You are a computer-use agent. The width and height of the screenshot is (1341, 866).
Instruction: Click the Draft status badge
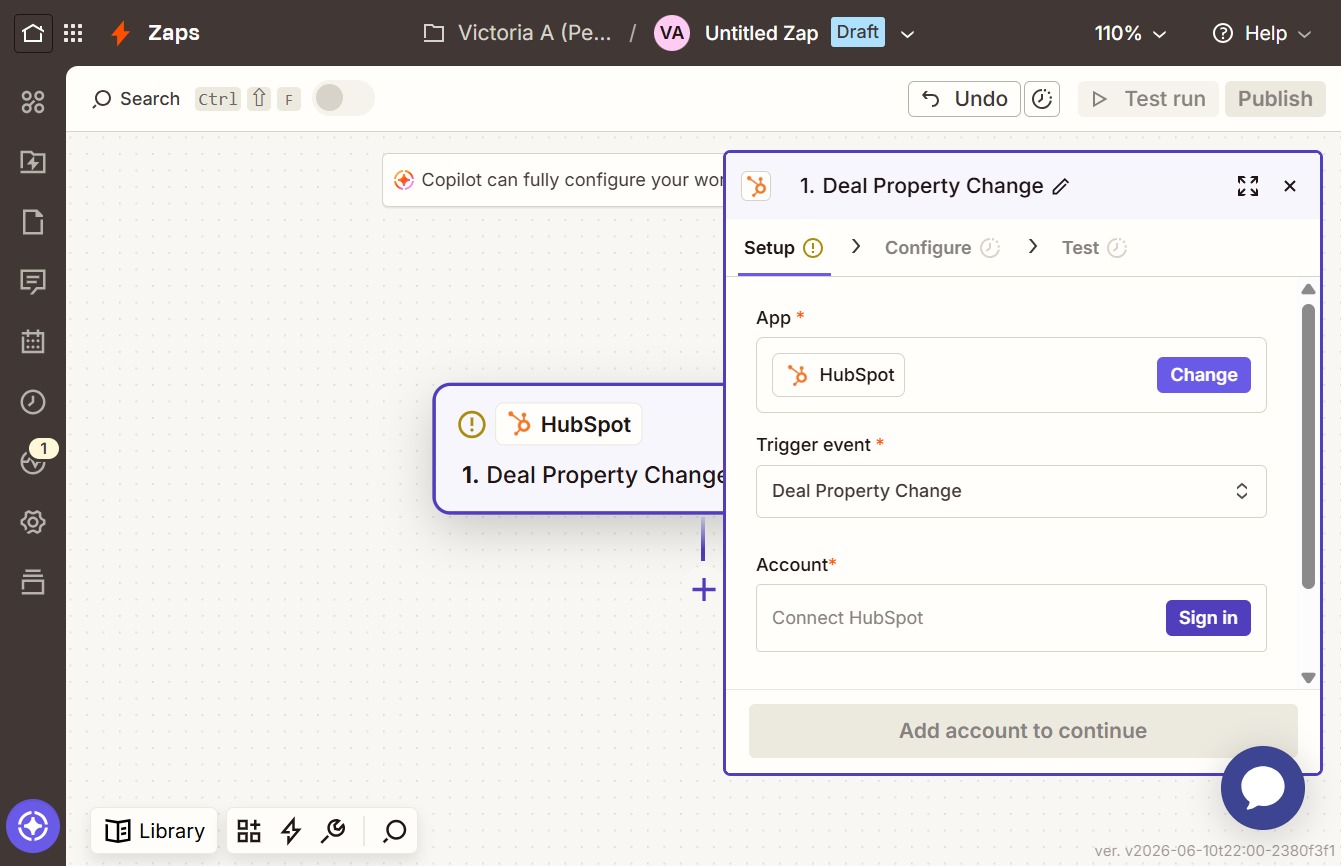point(858,32)
